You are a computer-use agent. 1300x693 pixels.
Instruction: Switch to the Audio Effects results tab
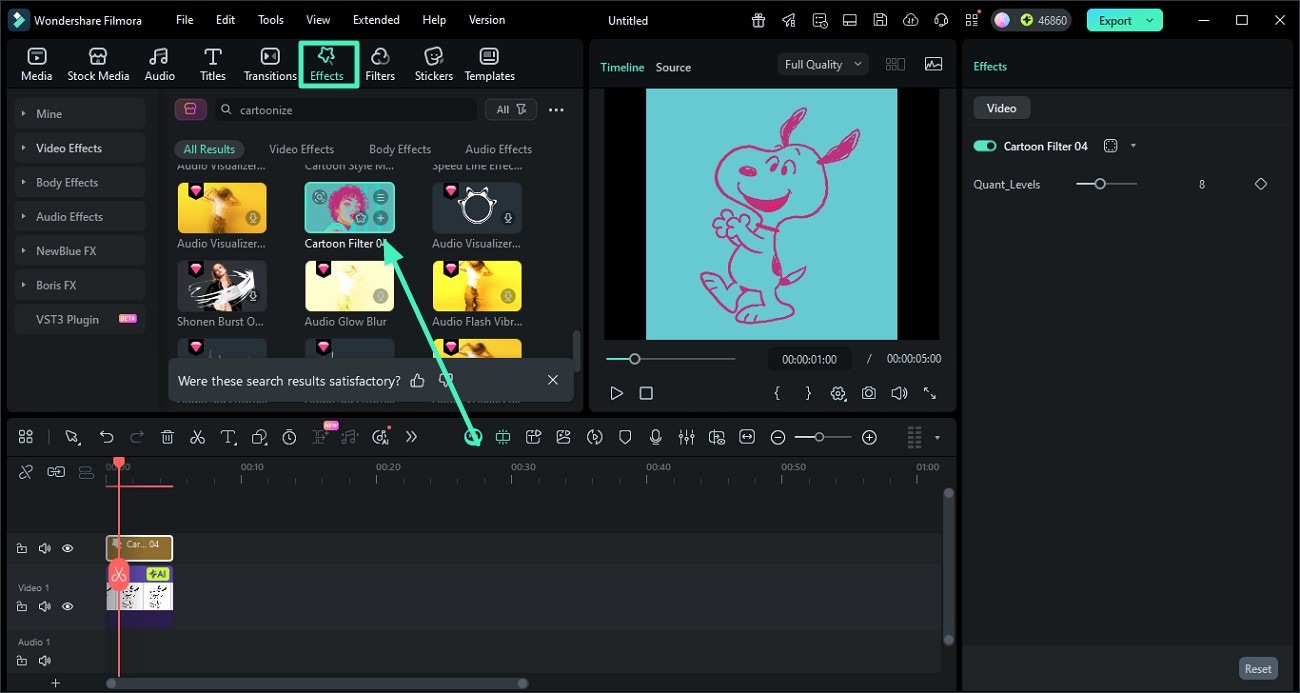pos(498,149)
